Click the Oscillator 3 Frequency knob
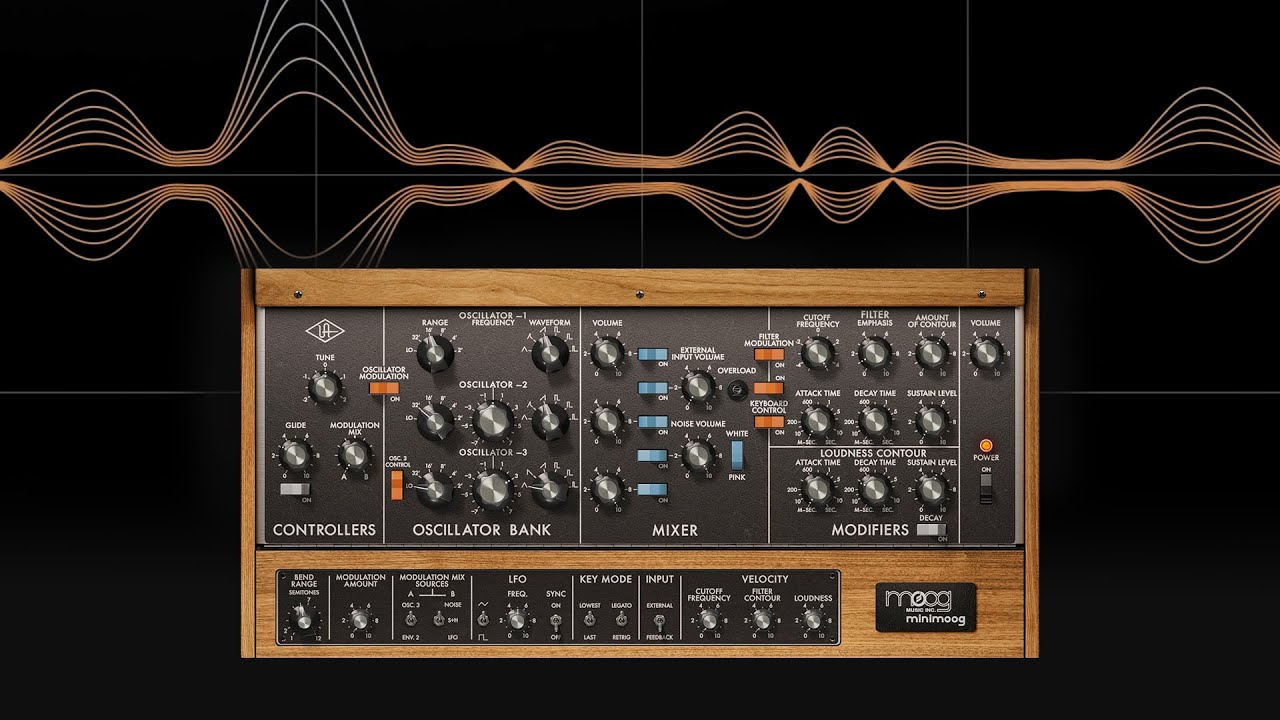 coord(492,489)
